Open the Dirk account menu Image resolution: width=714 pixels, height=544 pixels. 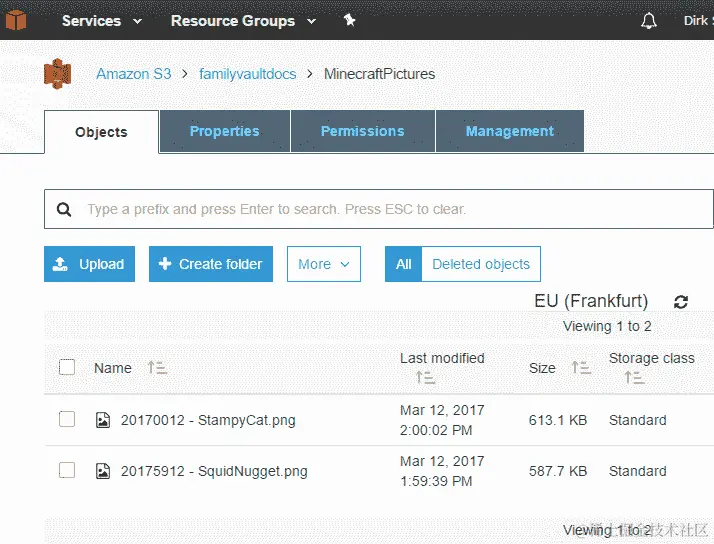click(x=698, y=20)
